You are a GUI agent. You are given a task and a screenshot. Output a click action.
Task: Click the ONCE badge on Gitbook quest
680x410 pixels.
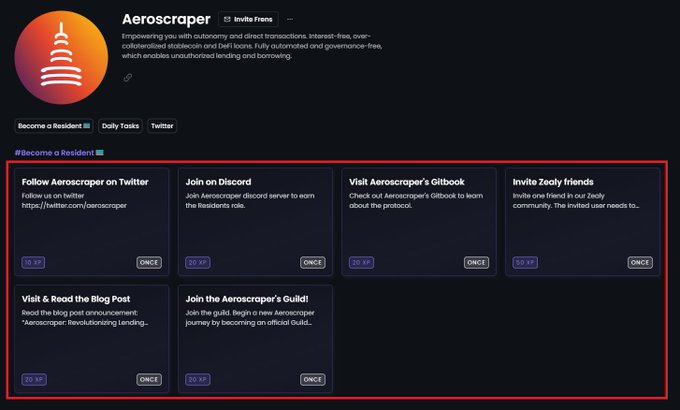(476, 262)
